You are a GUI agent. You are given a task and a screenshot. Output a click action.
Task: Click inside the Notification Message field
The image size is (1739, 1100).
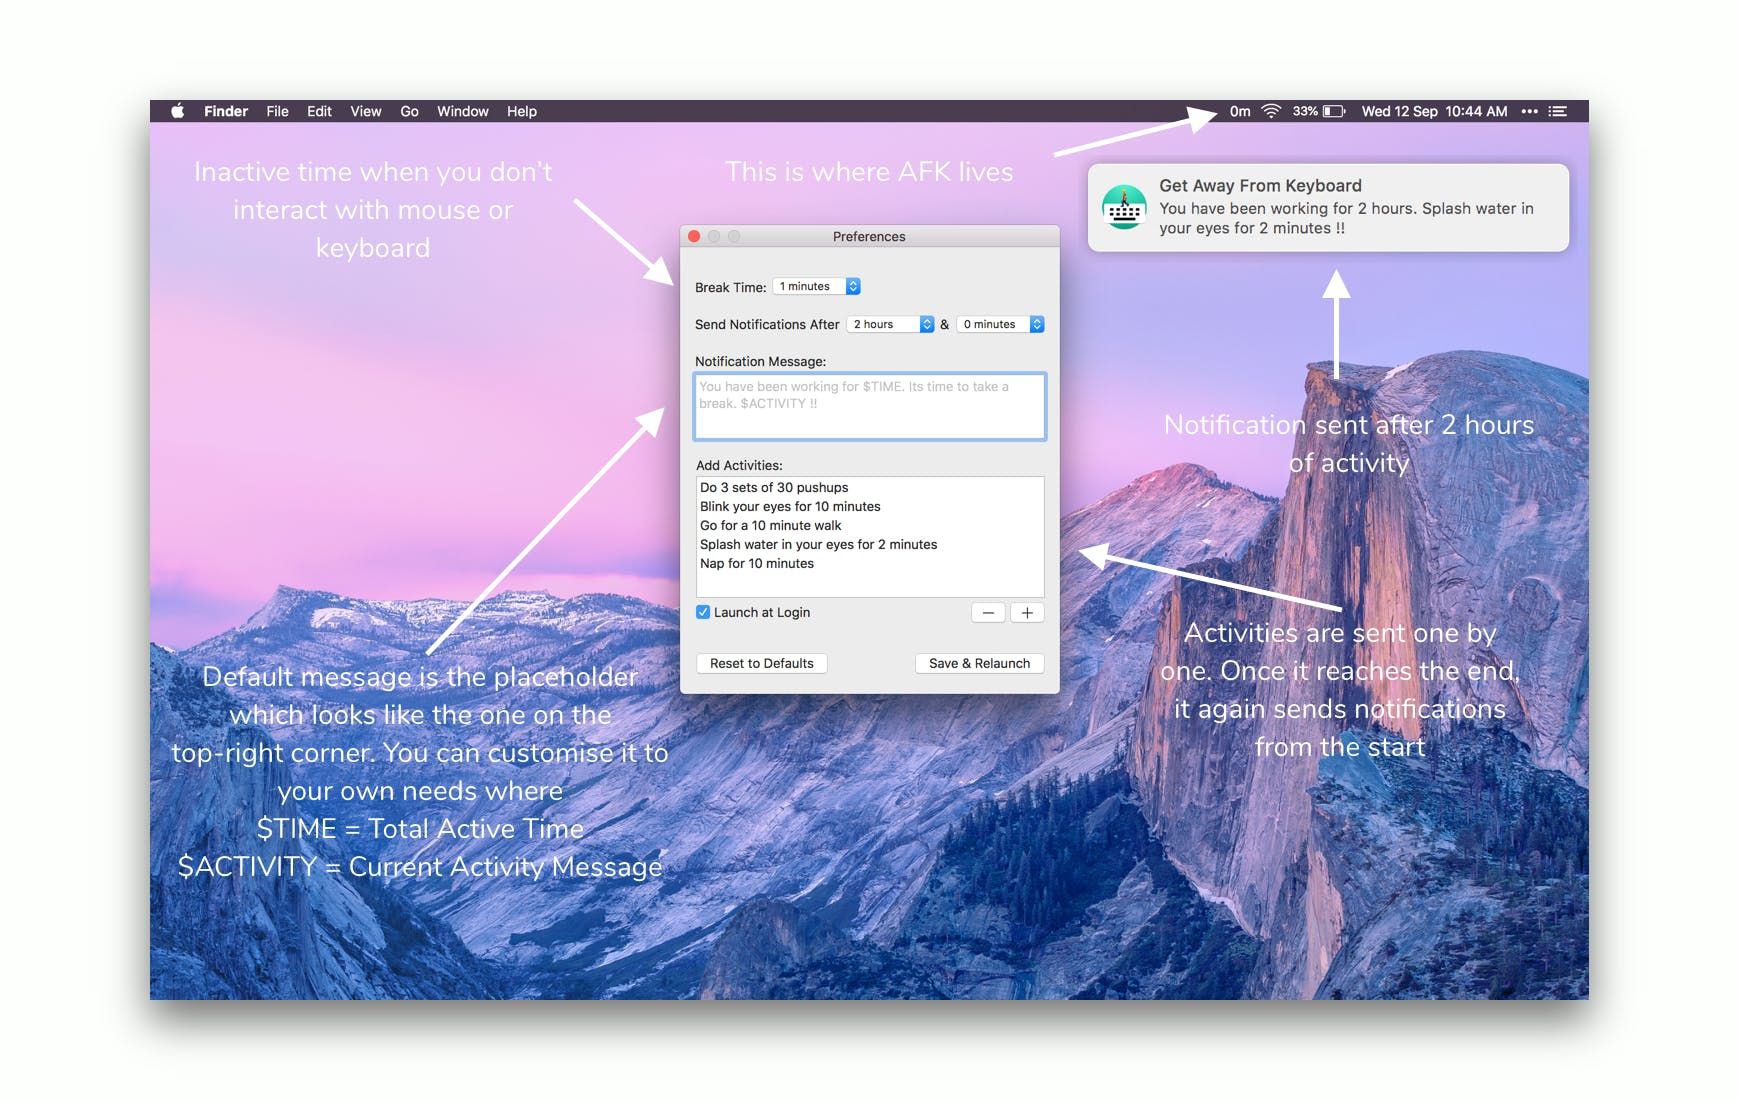[868, 406]
